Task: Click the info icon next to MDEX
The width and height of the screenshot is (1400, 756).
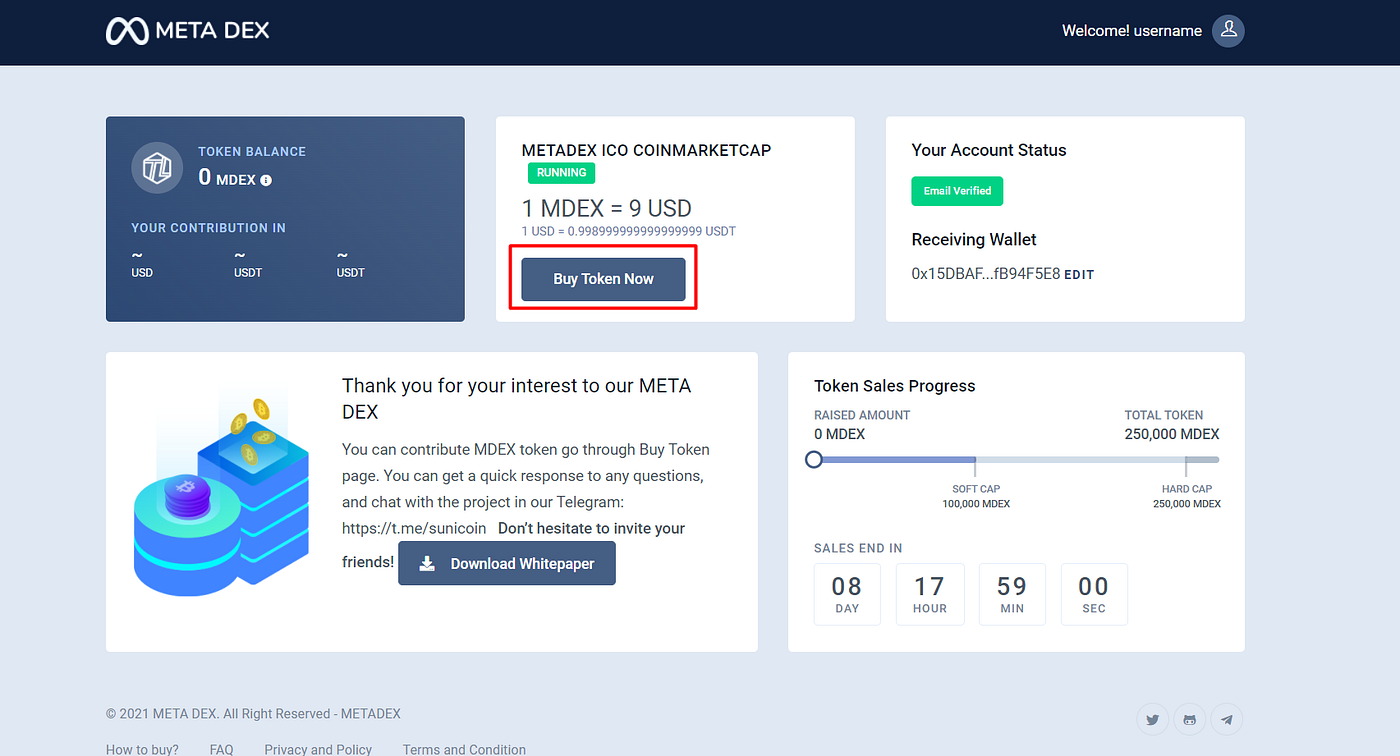Action: pyautogui.click(x=266, y=180)
